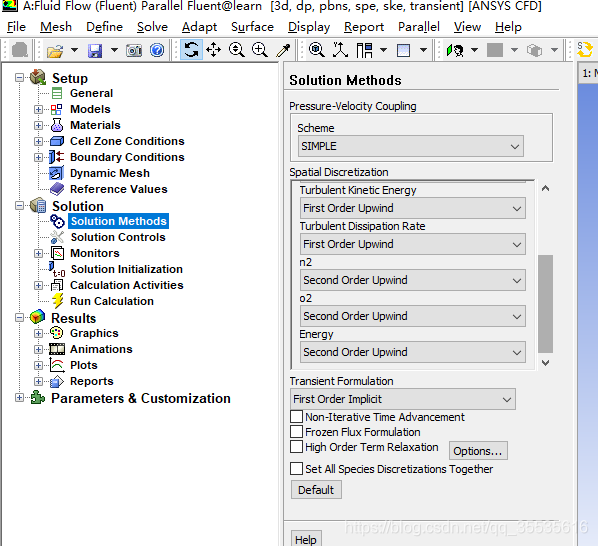Click scroll down arrow of discretization list
The image size is (598, 546).
pyautogui.click(x=545, y=363)
